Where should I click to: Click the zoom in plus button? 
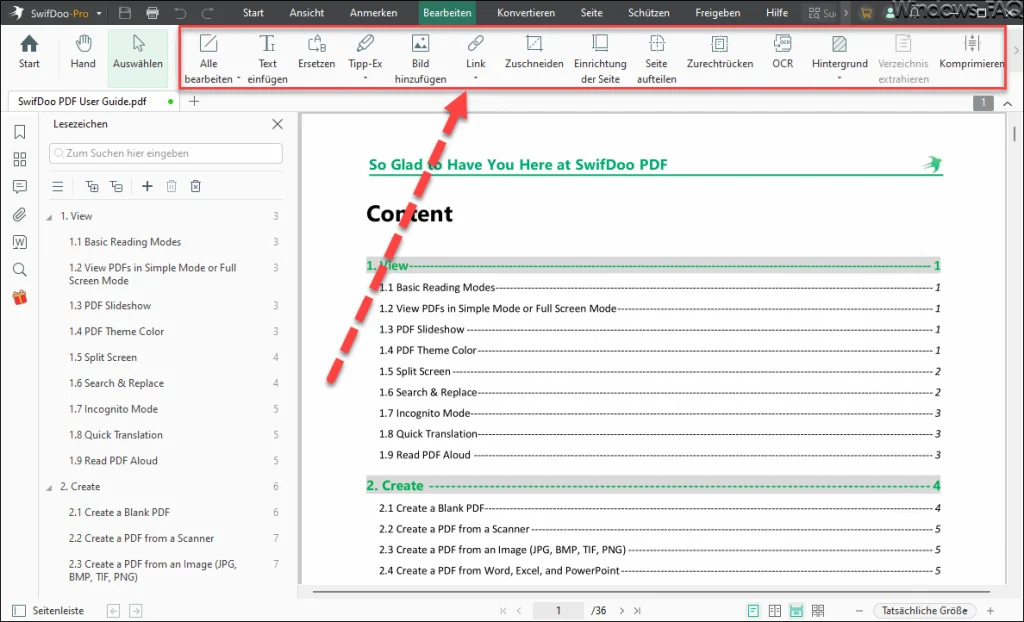coord(991,610)
